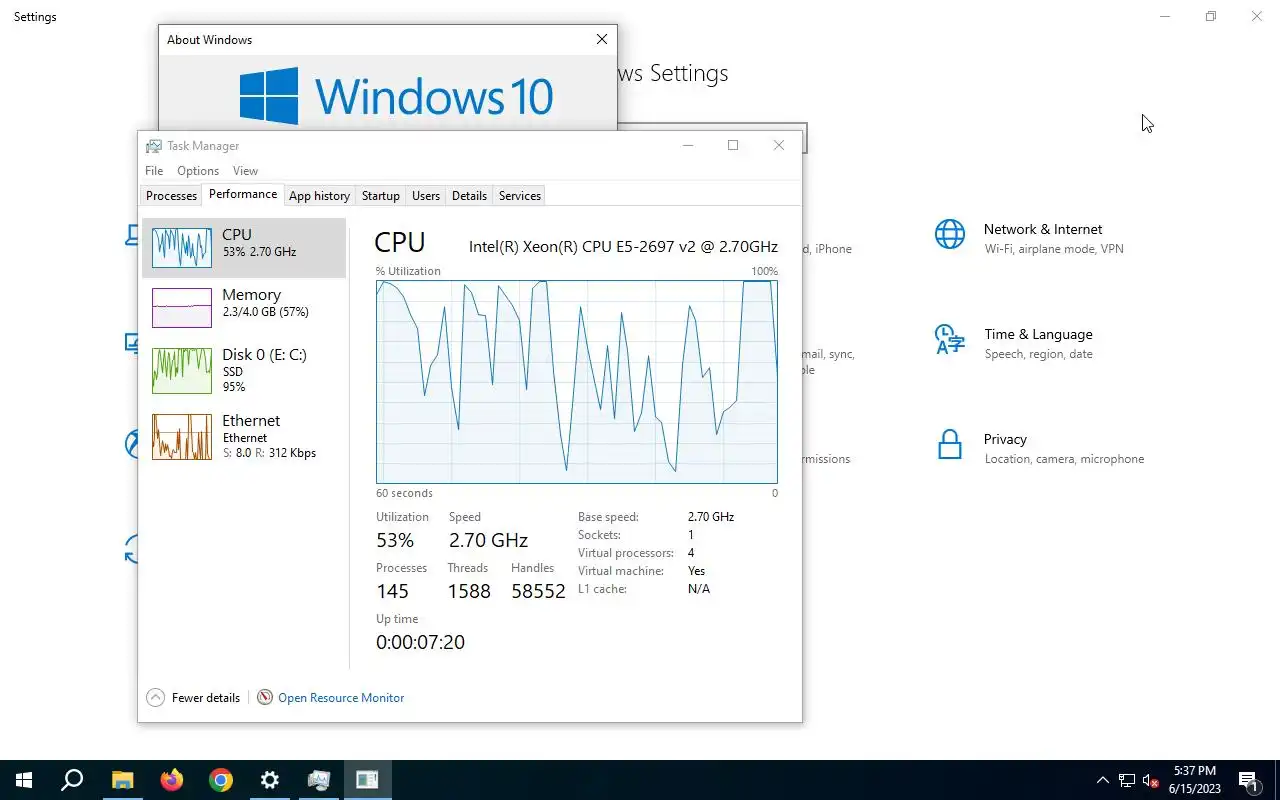Switch to the App history tab
Viewport: 1280px width, 800px height.
tap(319, 196)
